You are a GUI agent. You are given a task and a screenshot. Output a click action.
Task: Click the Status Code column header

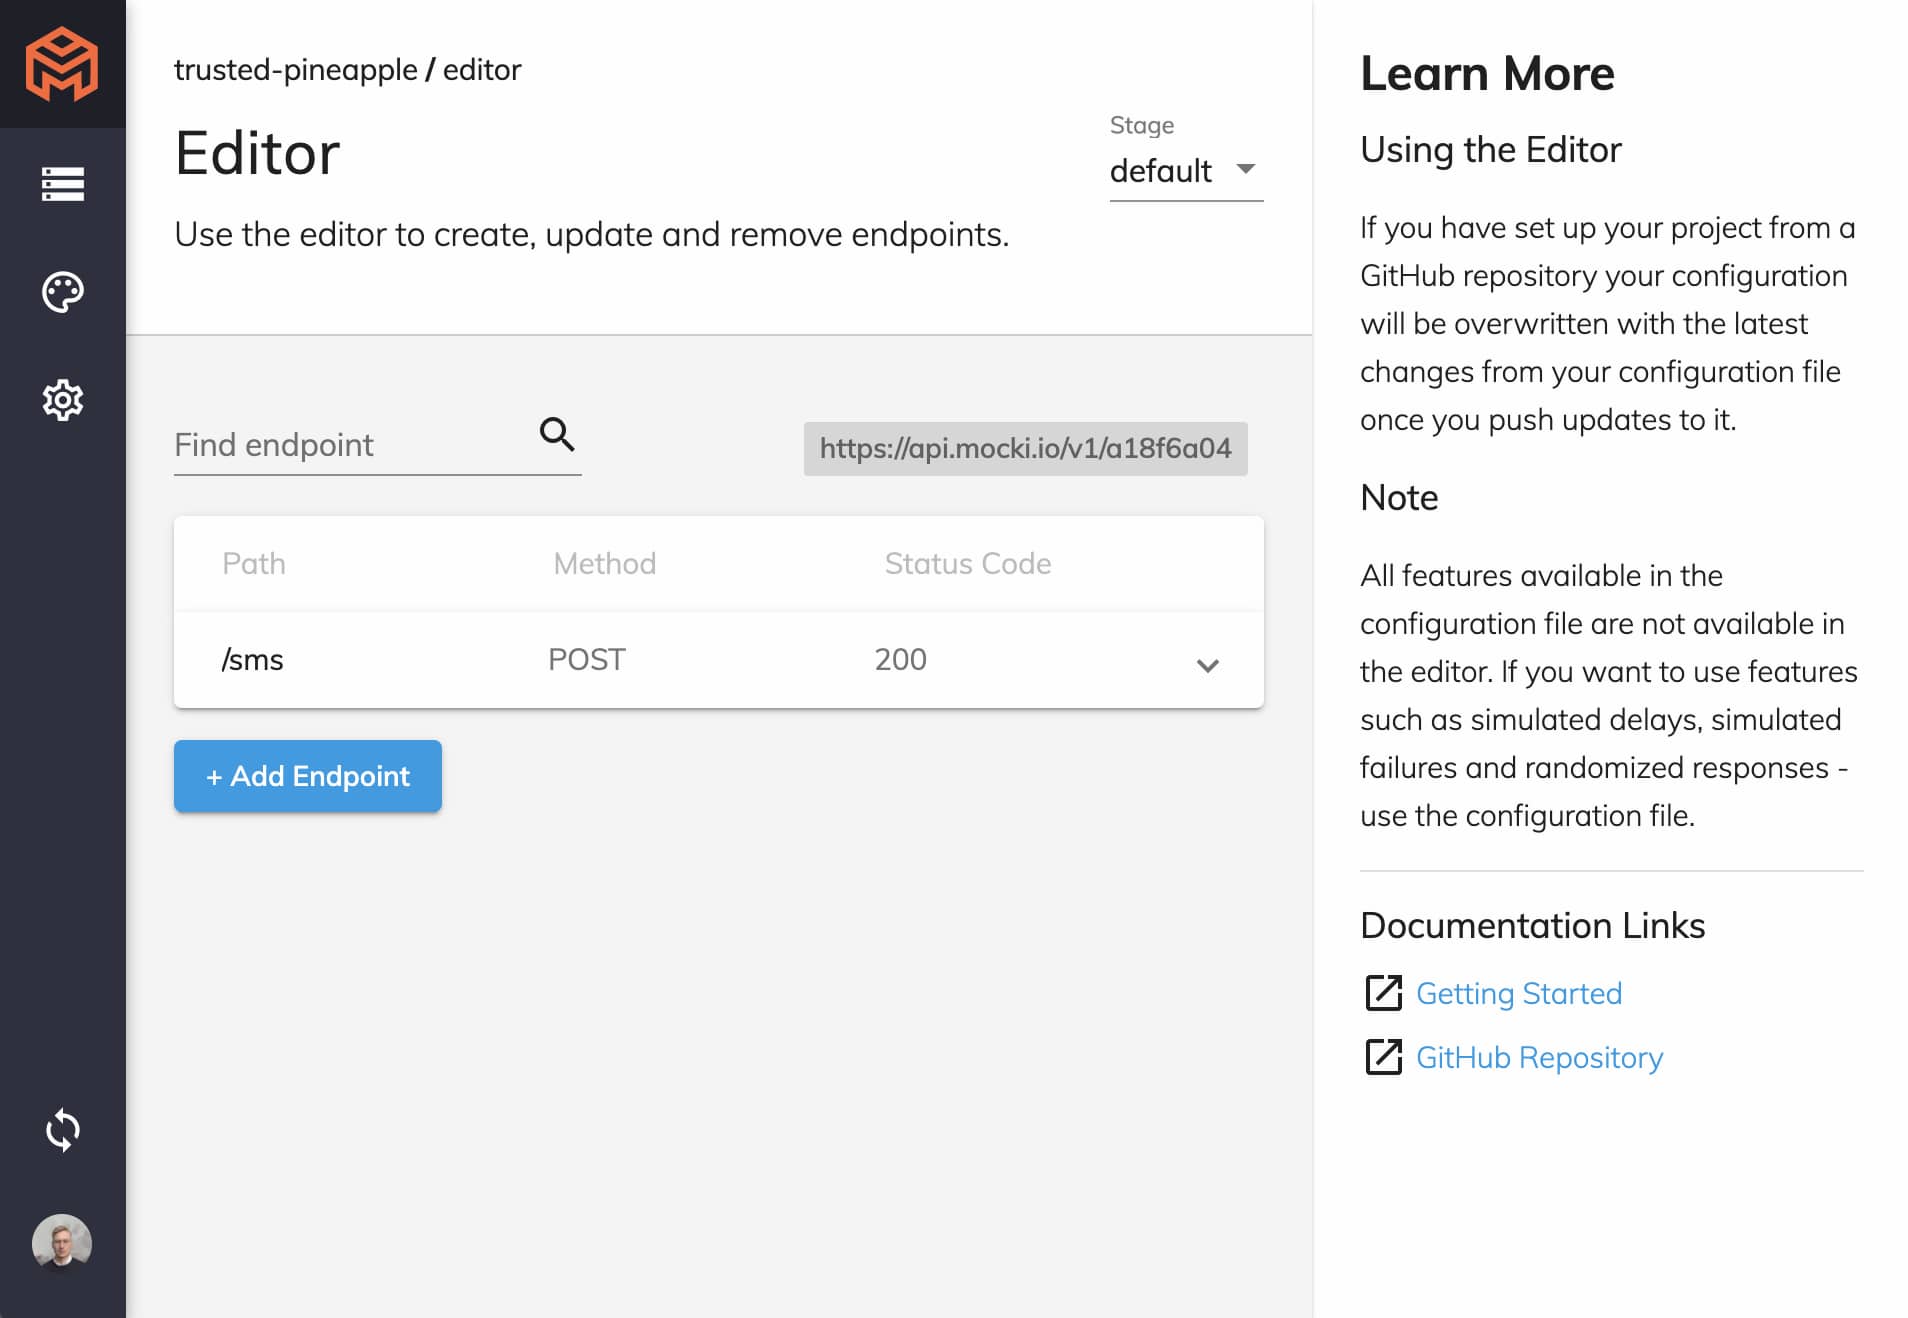click(x=968, y=564)
